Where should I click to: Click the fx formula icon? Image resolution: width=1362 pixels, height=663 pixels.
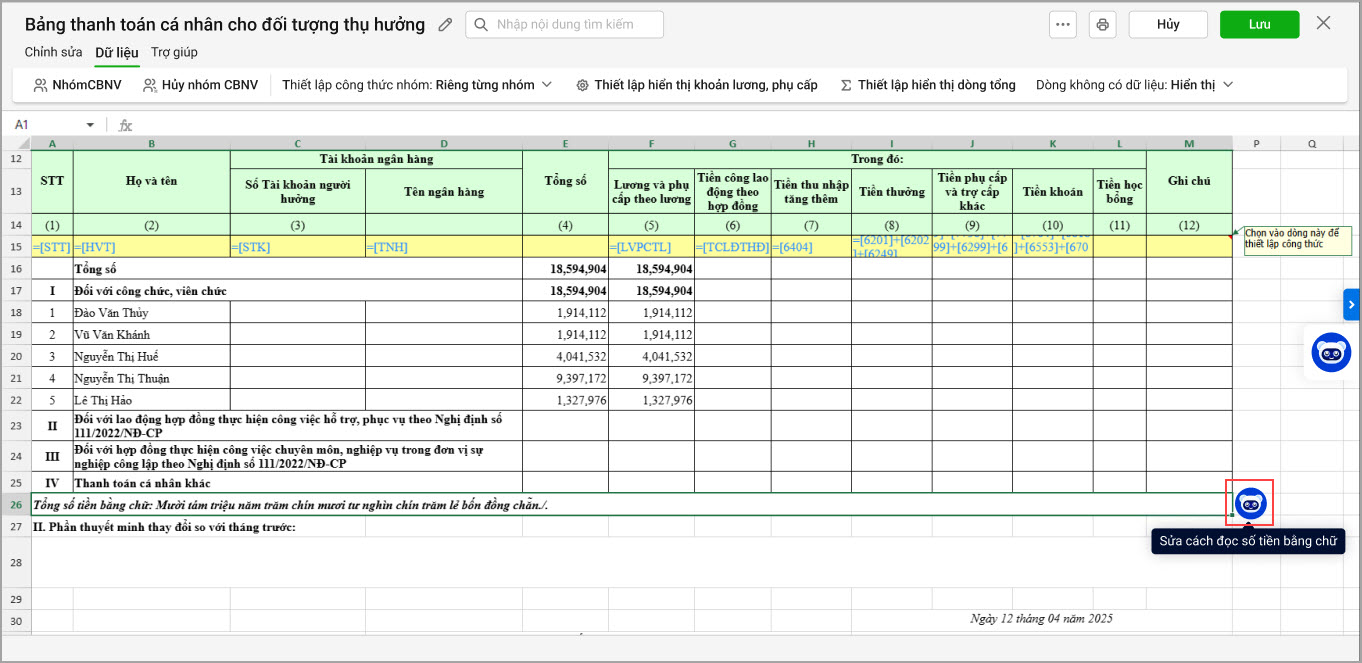point(126,125)
